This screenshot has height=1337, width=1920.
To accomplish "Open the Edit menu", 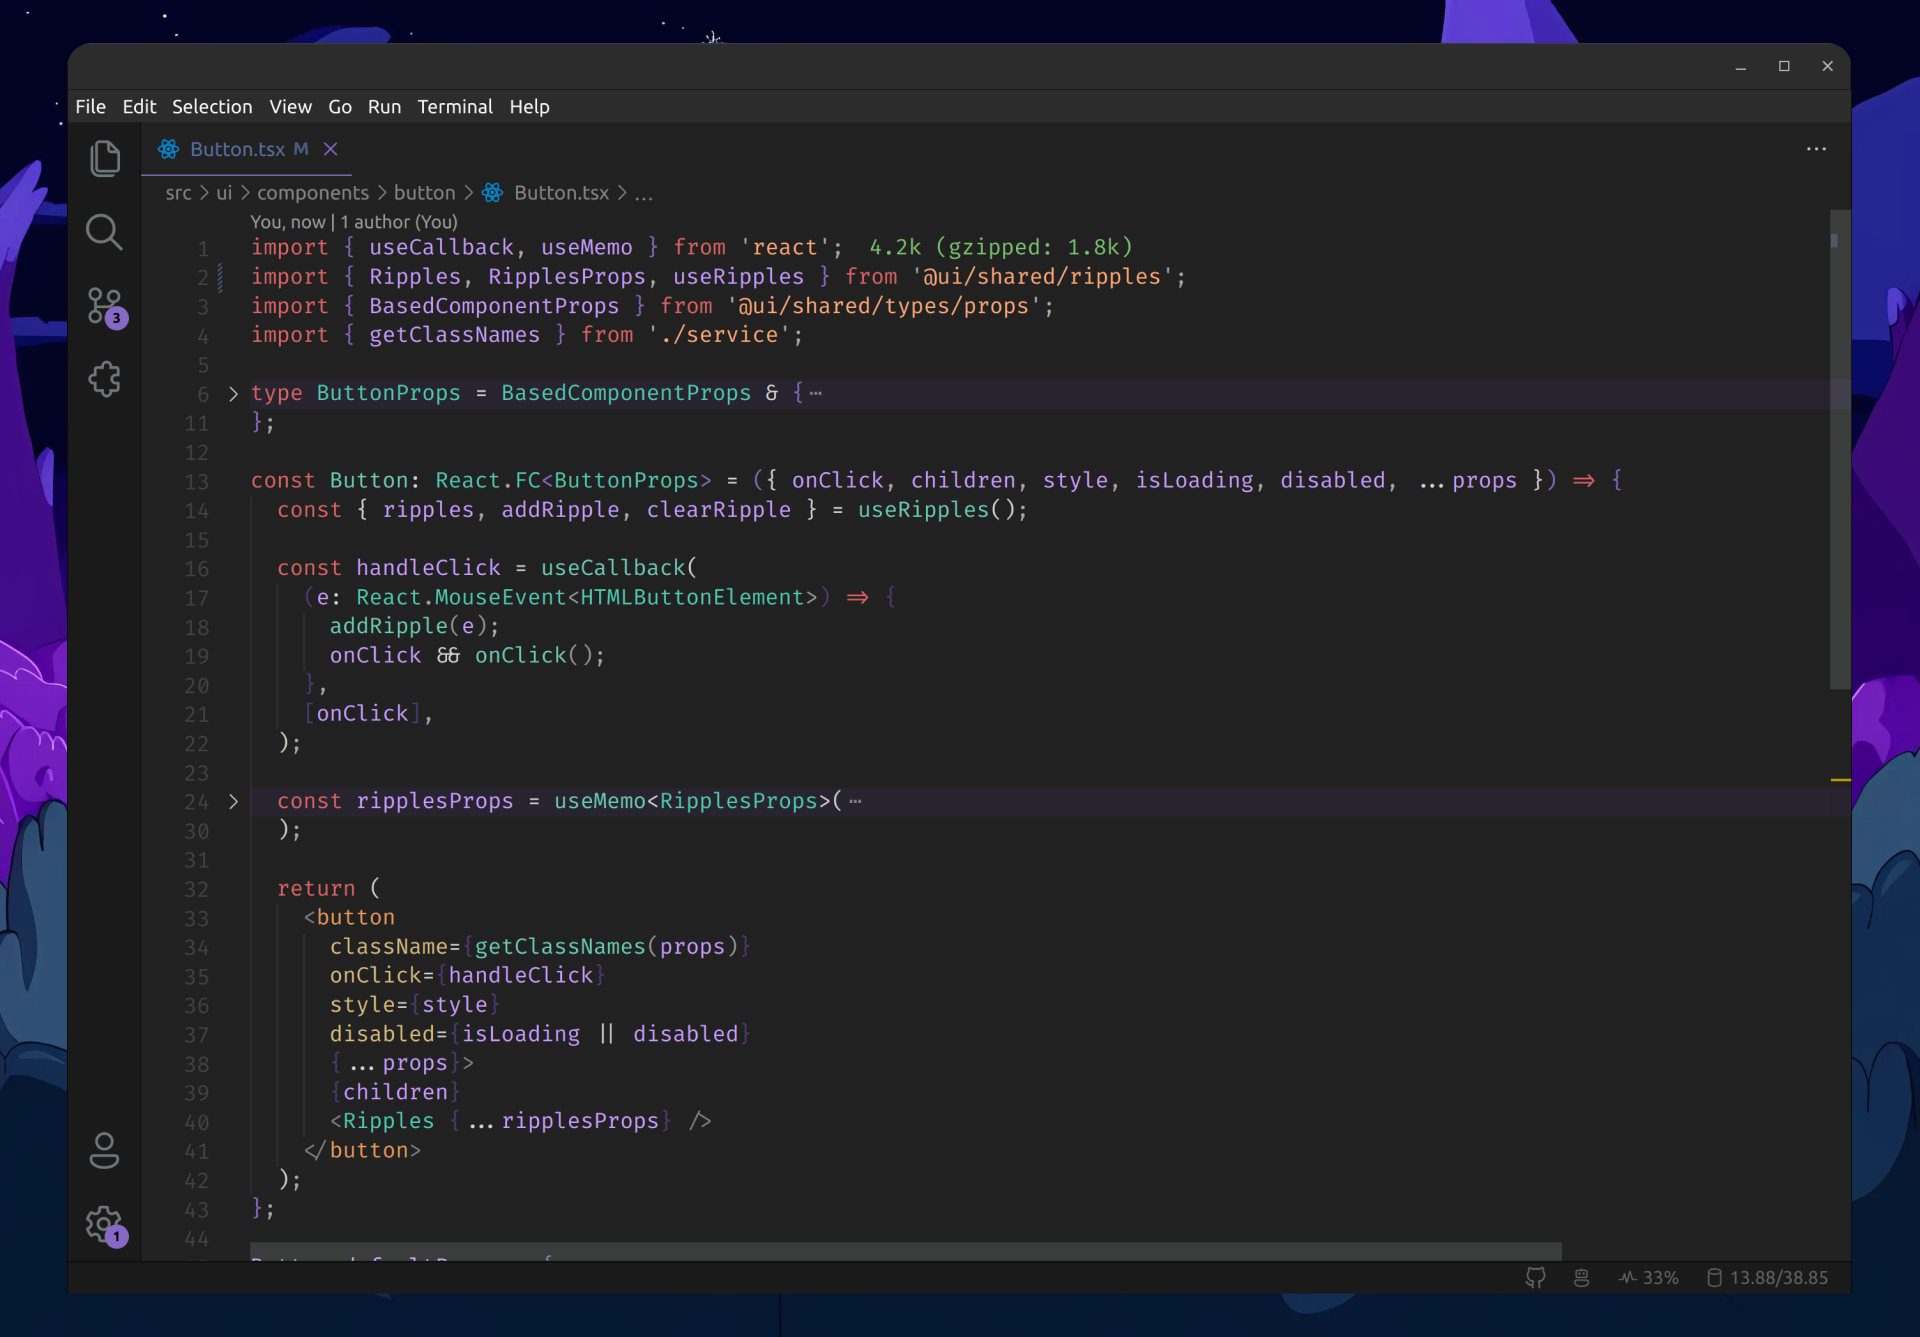I will [x=139, y=106].
